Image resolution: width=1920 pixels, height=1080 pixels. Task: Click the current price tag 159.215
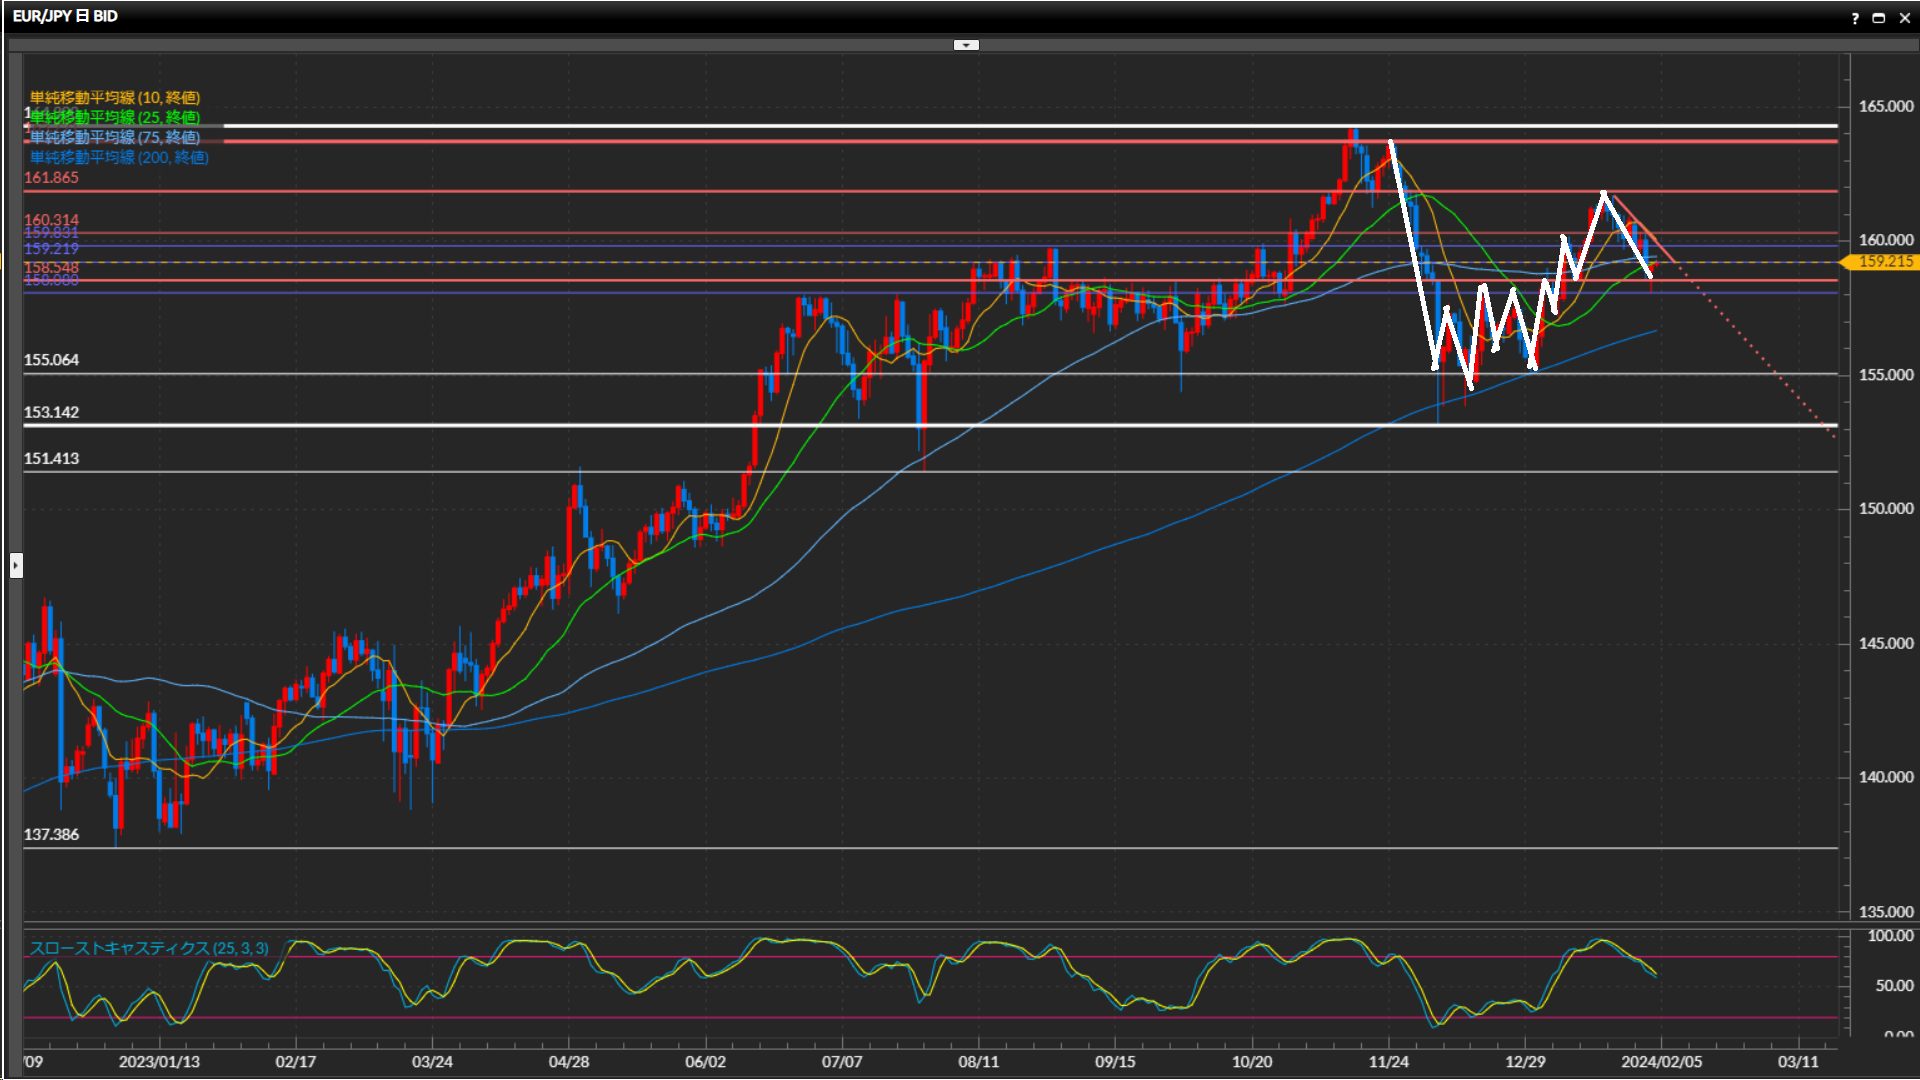tap(1884, 261)
